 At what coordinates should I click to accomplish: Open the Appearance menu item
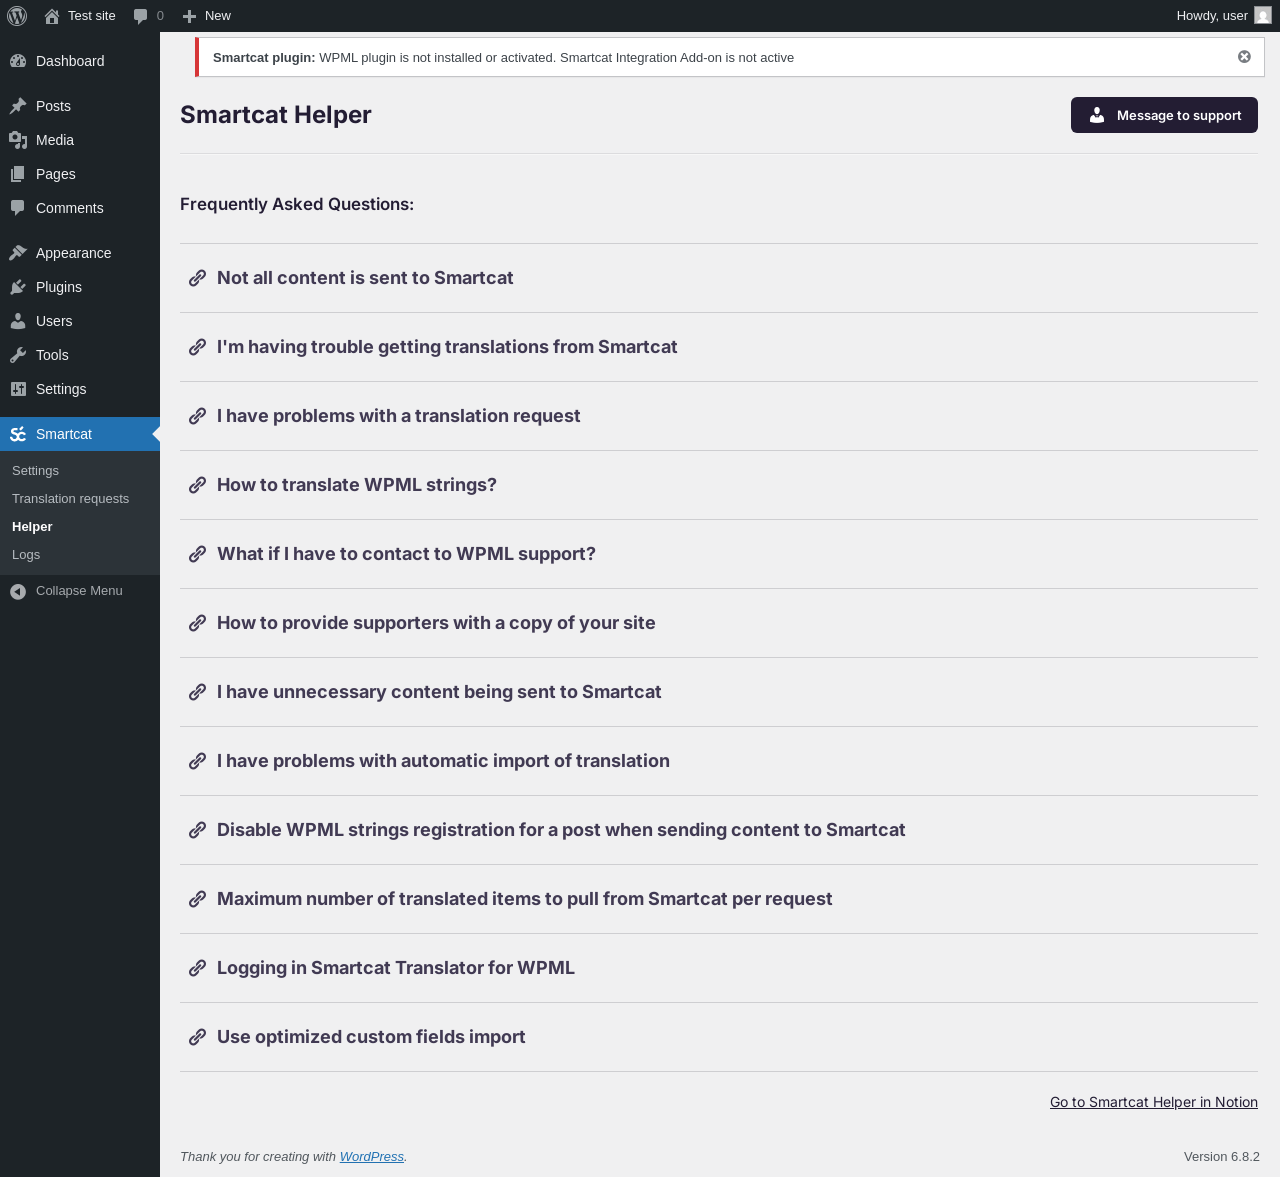point(80,253)
